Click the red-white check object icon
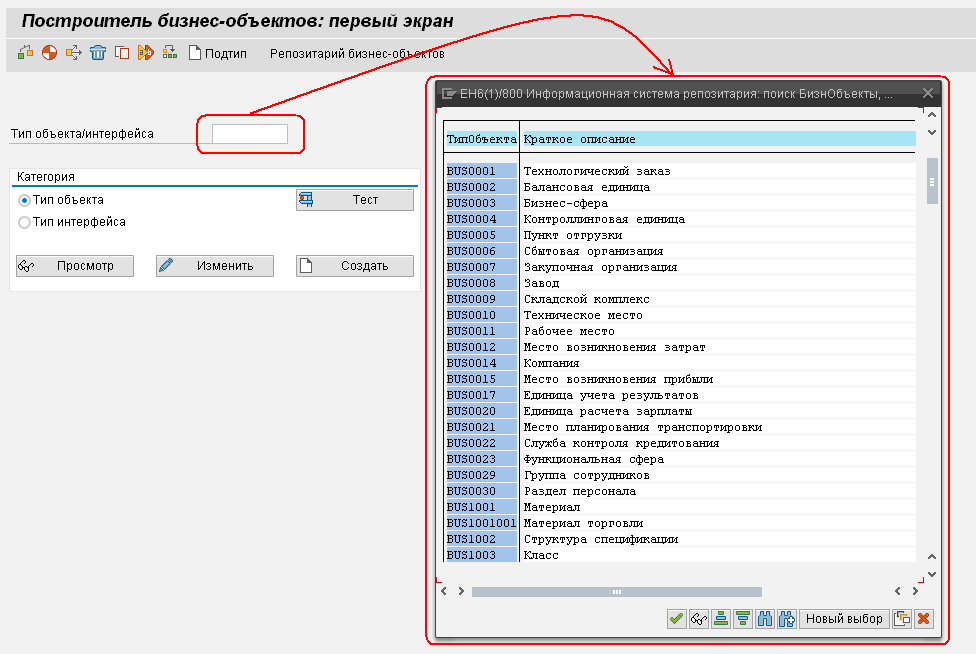The height and width of the screenshot is (654, 976). [49, 53]
